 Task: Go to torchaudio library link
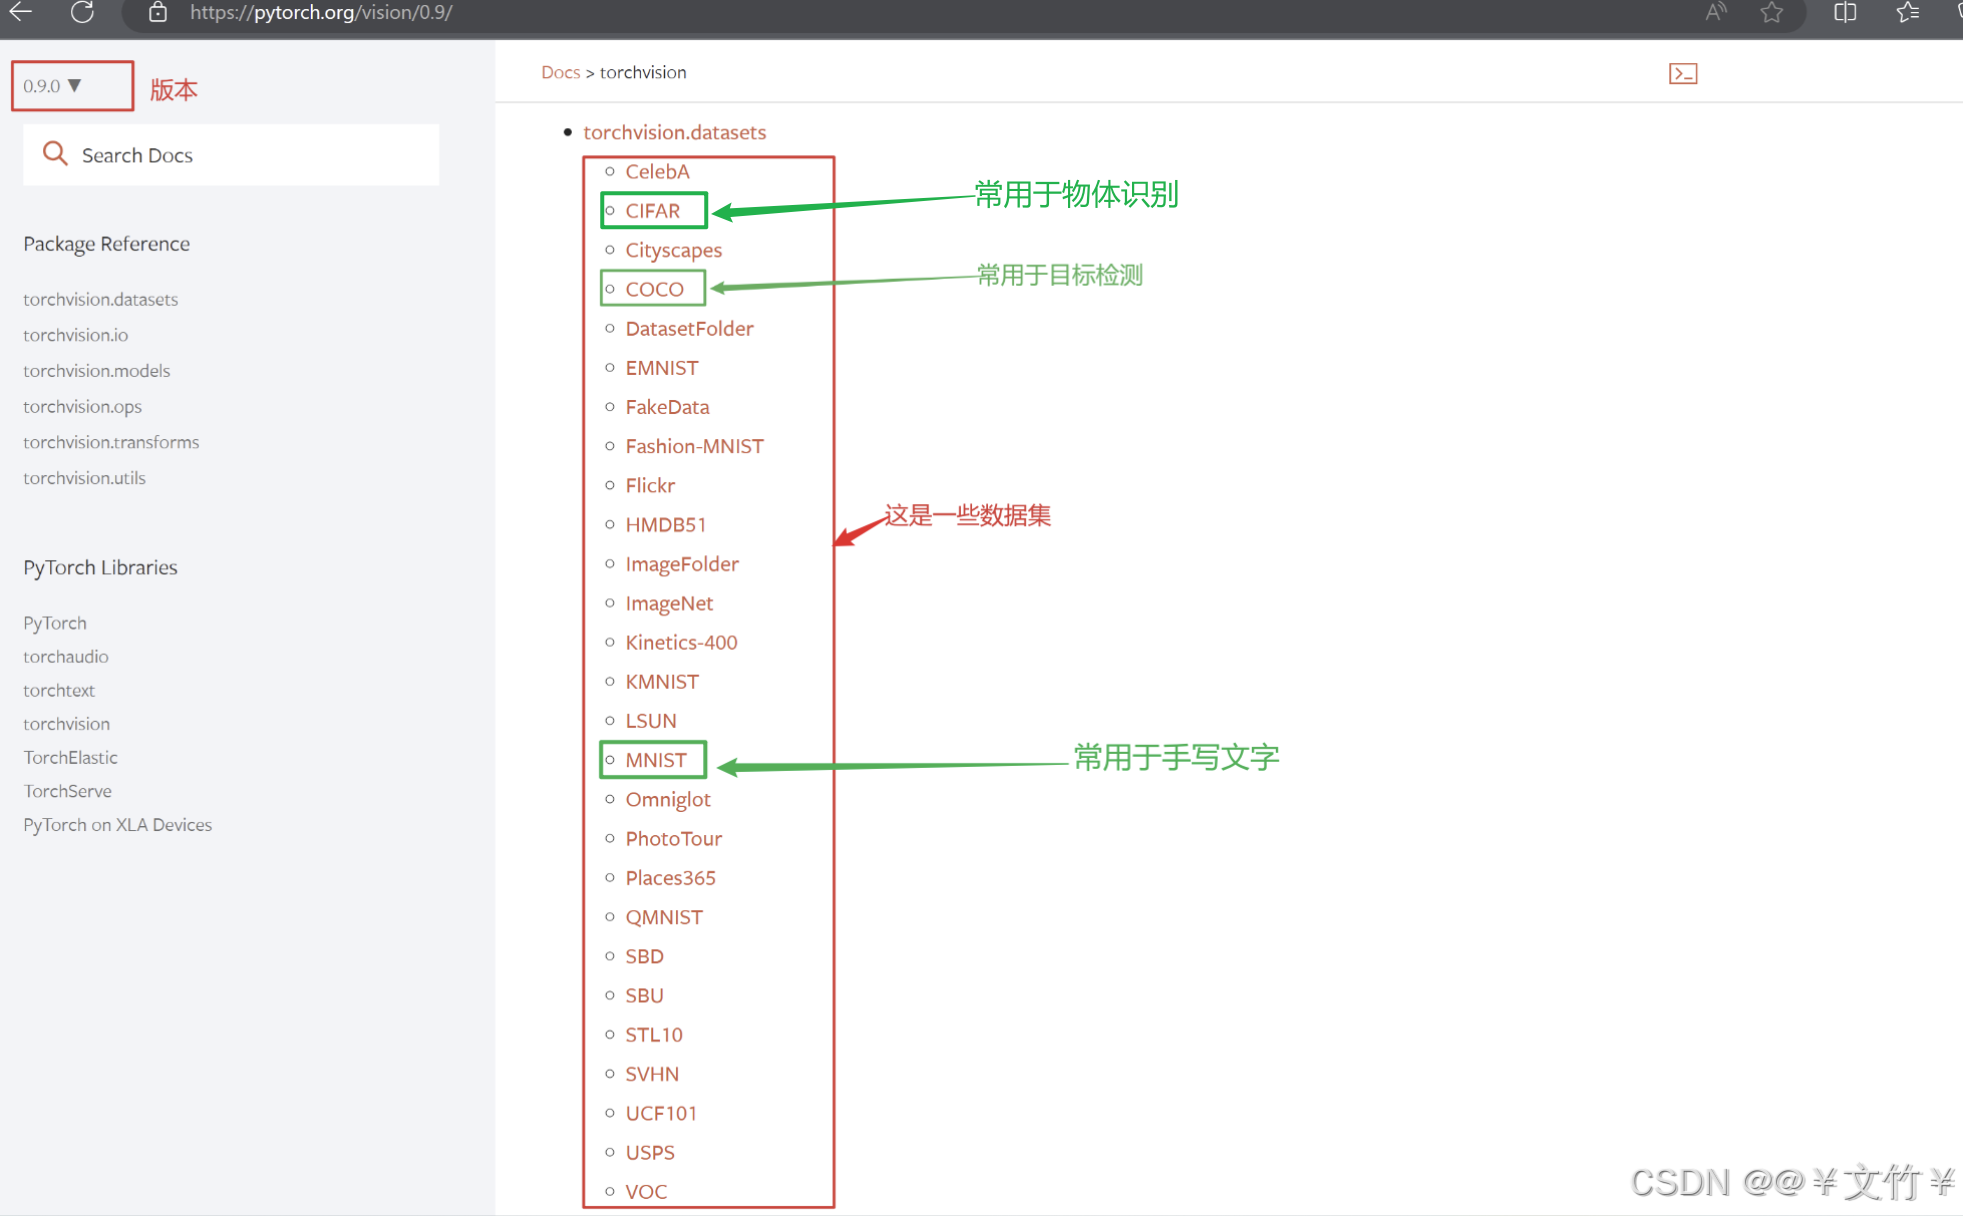(66, 657)
